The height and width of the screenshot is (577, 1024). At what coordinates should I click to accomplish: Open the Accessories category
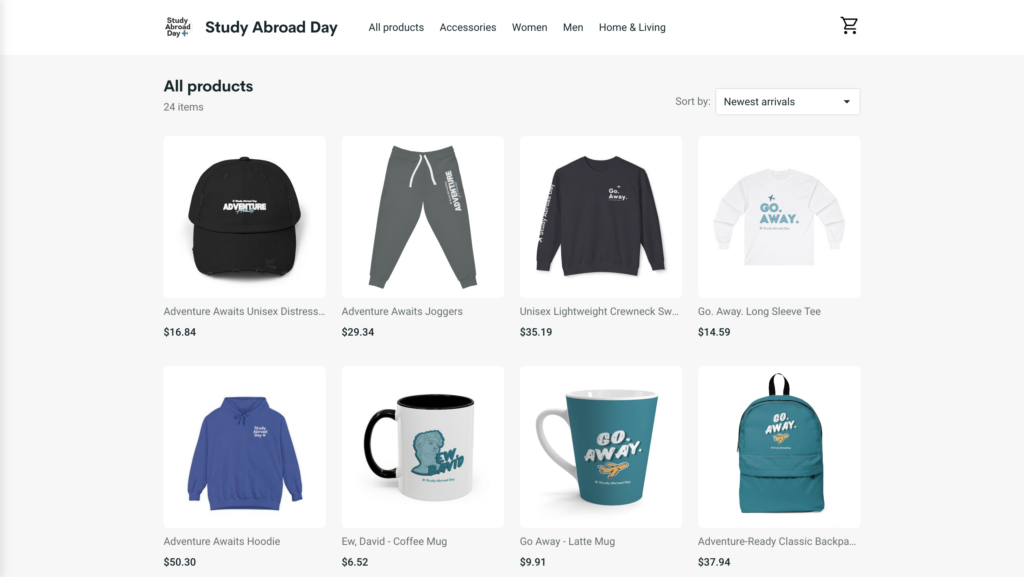pos(468,27)
